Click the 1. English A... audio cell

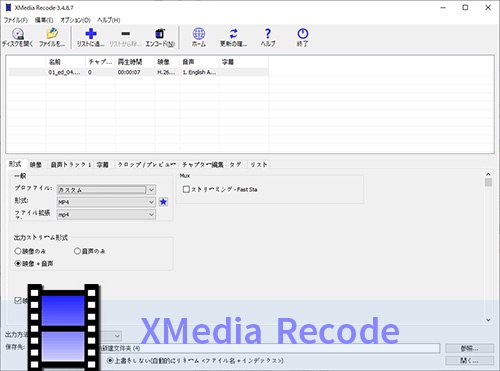(199, 72)
